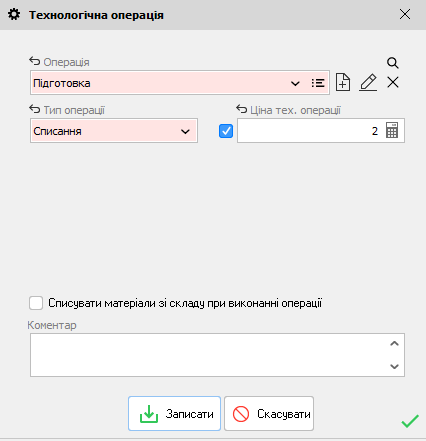
Task: Click the undo arrow next to the Тип операції label
Action: pos(34,109)
